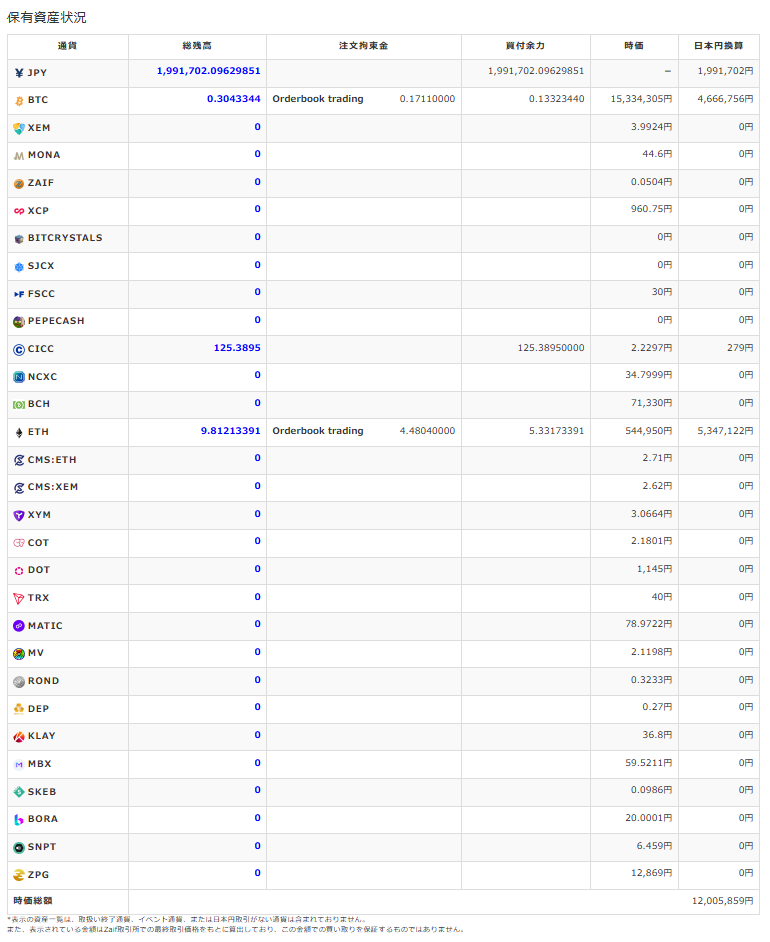The image size is (770, 942).
Task: Open the DOT zero balance link
Action: click(x=258, y=569)
